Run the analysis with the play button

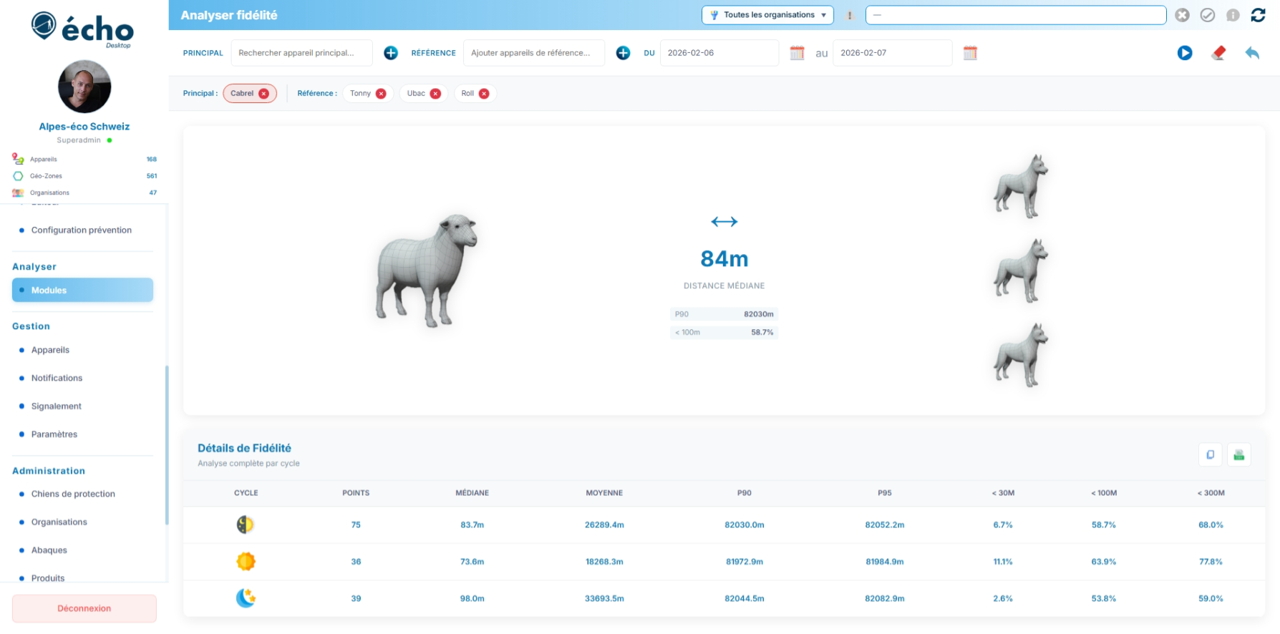tap(1184, 53)
